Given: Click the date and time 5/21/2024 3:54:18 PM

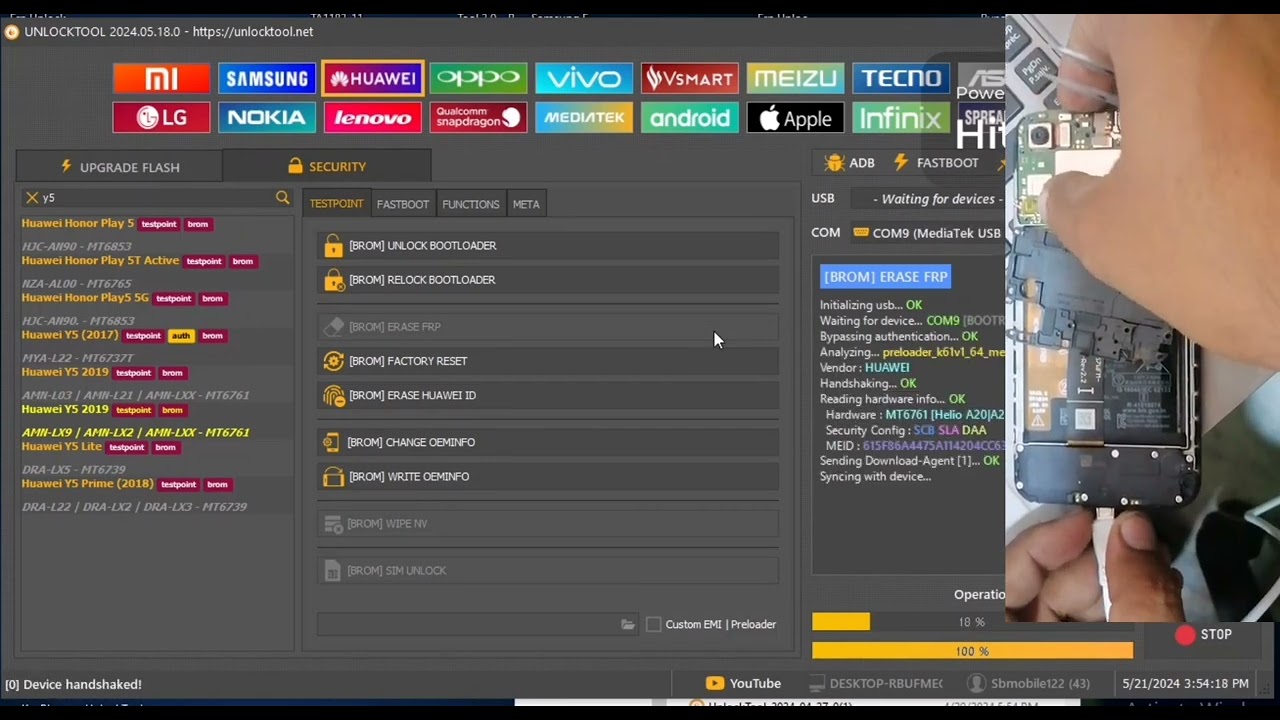Looking at the screenshot, I should (x=1185, y=683).
